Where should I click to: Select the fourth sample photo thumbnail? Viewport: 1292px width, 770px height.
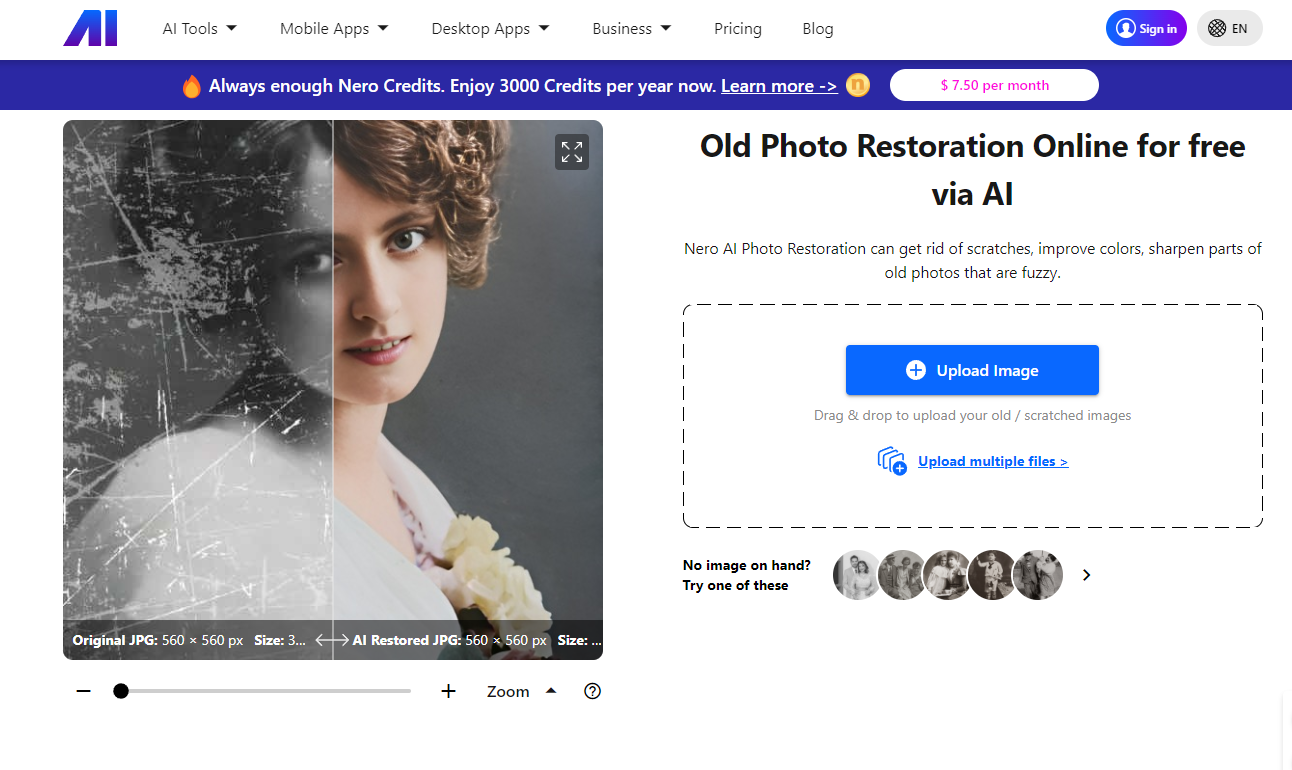[x=993, y=575]
